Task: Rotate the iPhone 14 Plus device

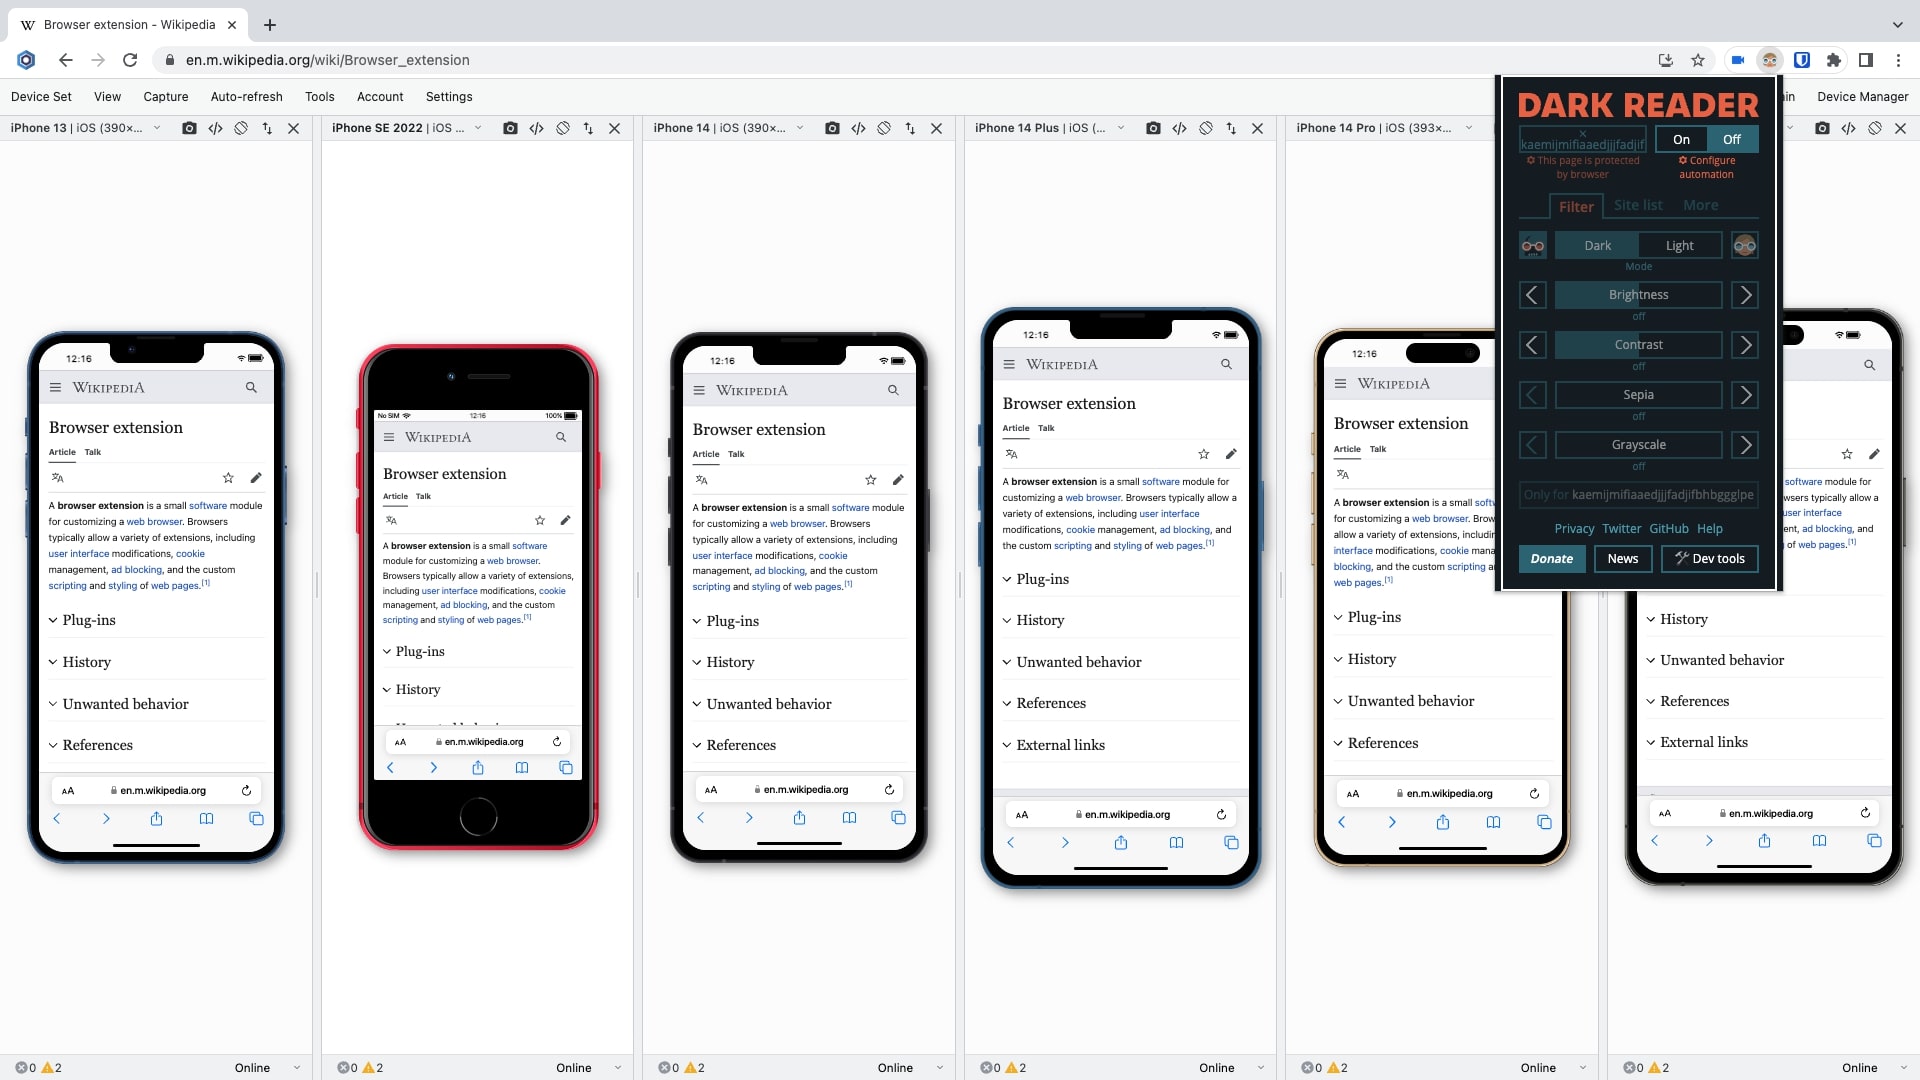Action: click(x=1206, y=128)
